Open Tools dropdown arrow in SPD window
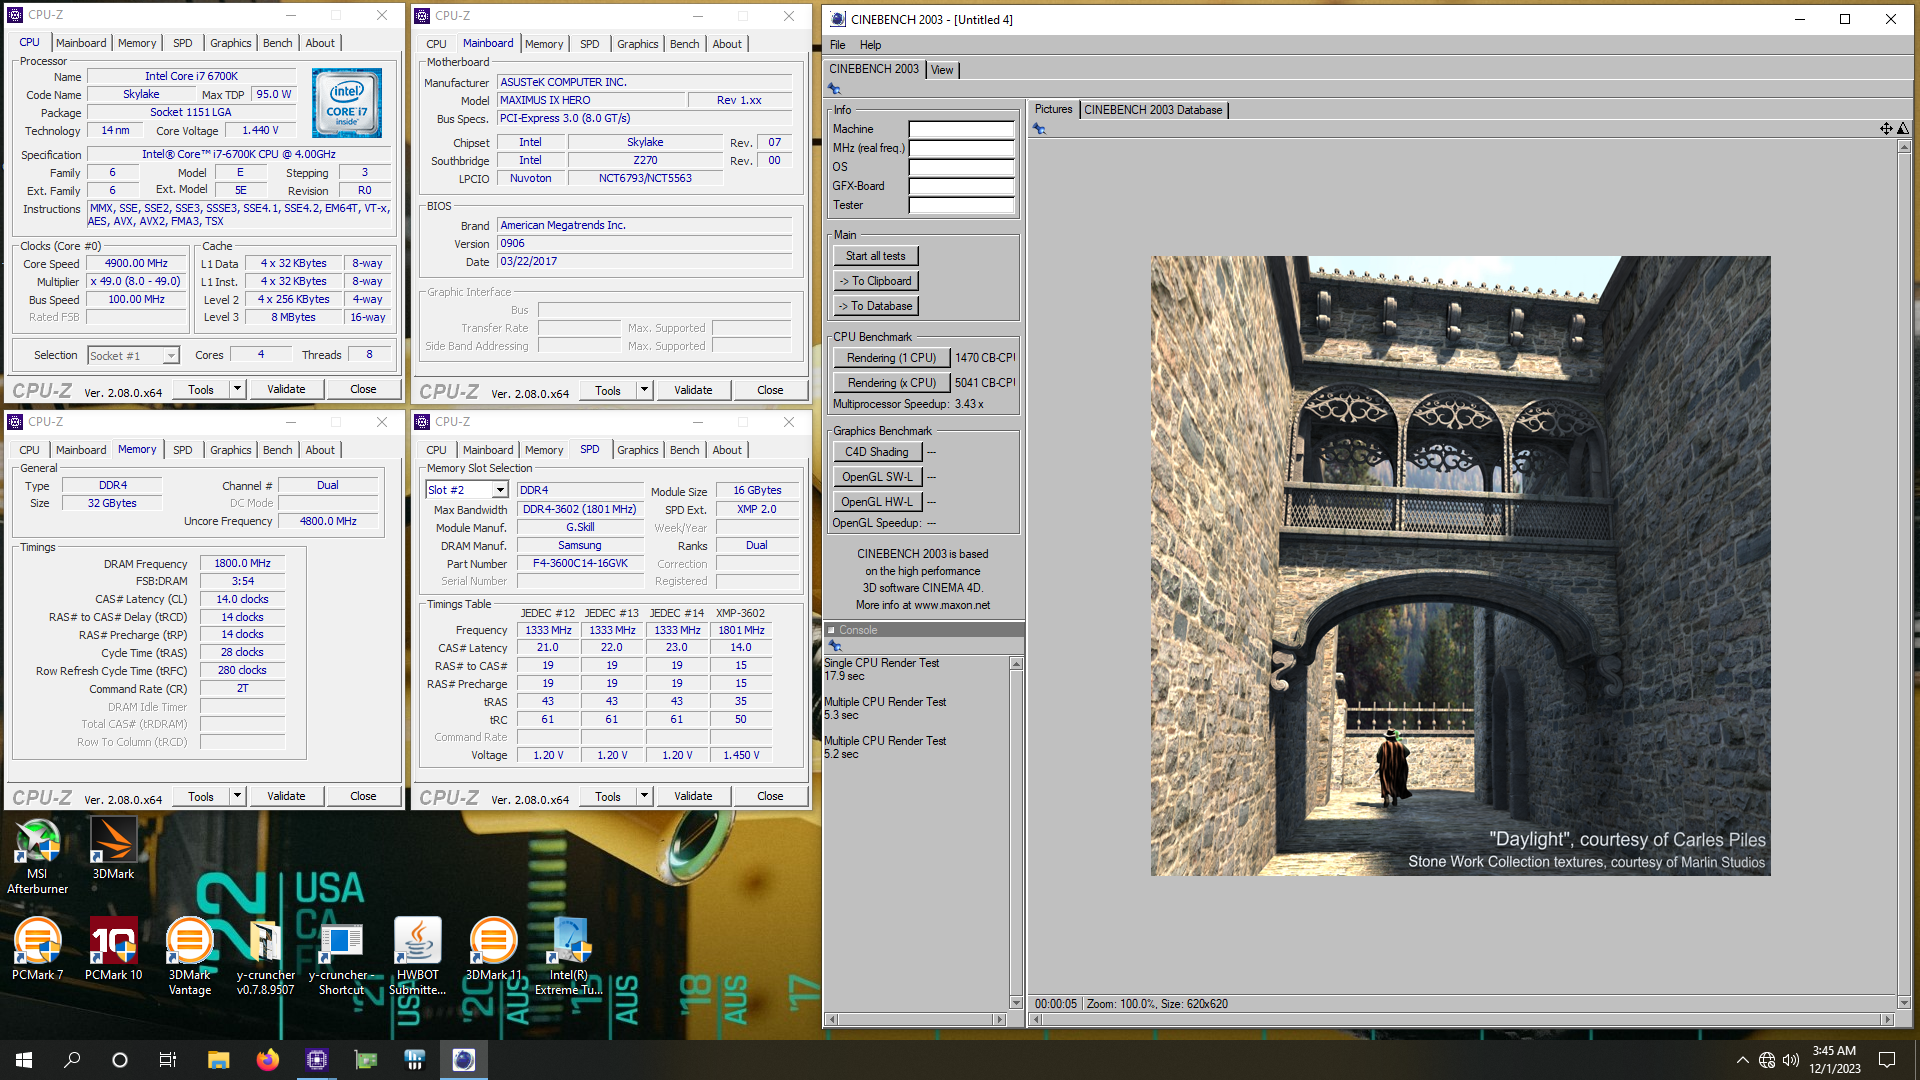1920x1080 pixels. coord(645,796)
